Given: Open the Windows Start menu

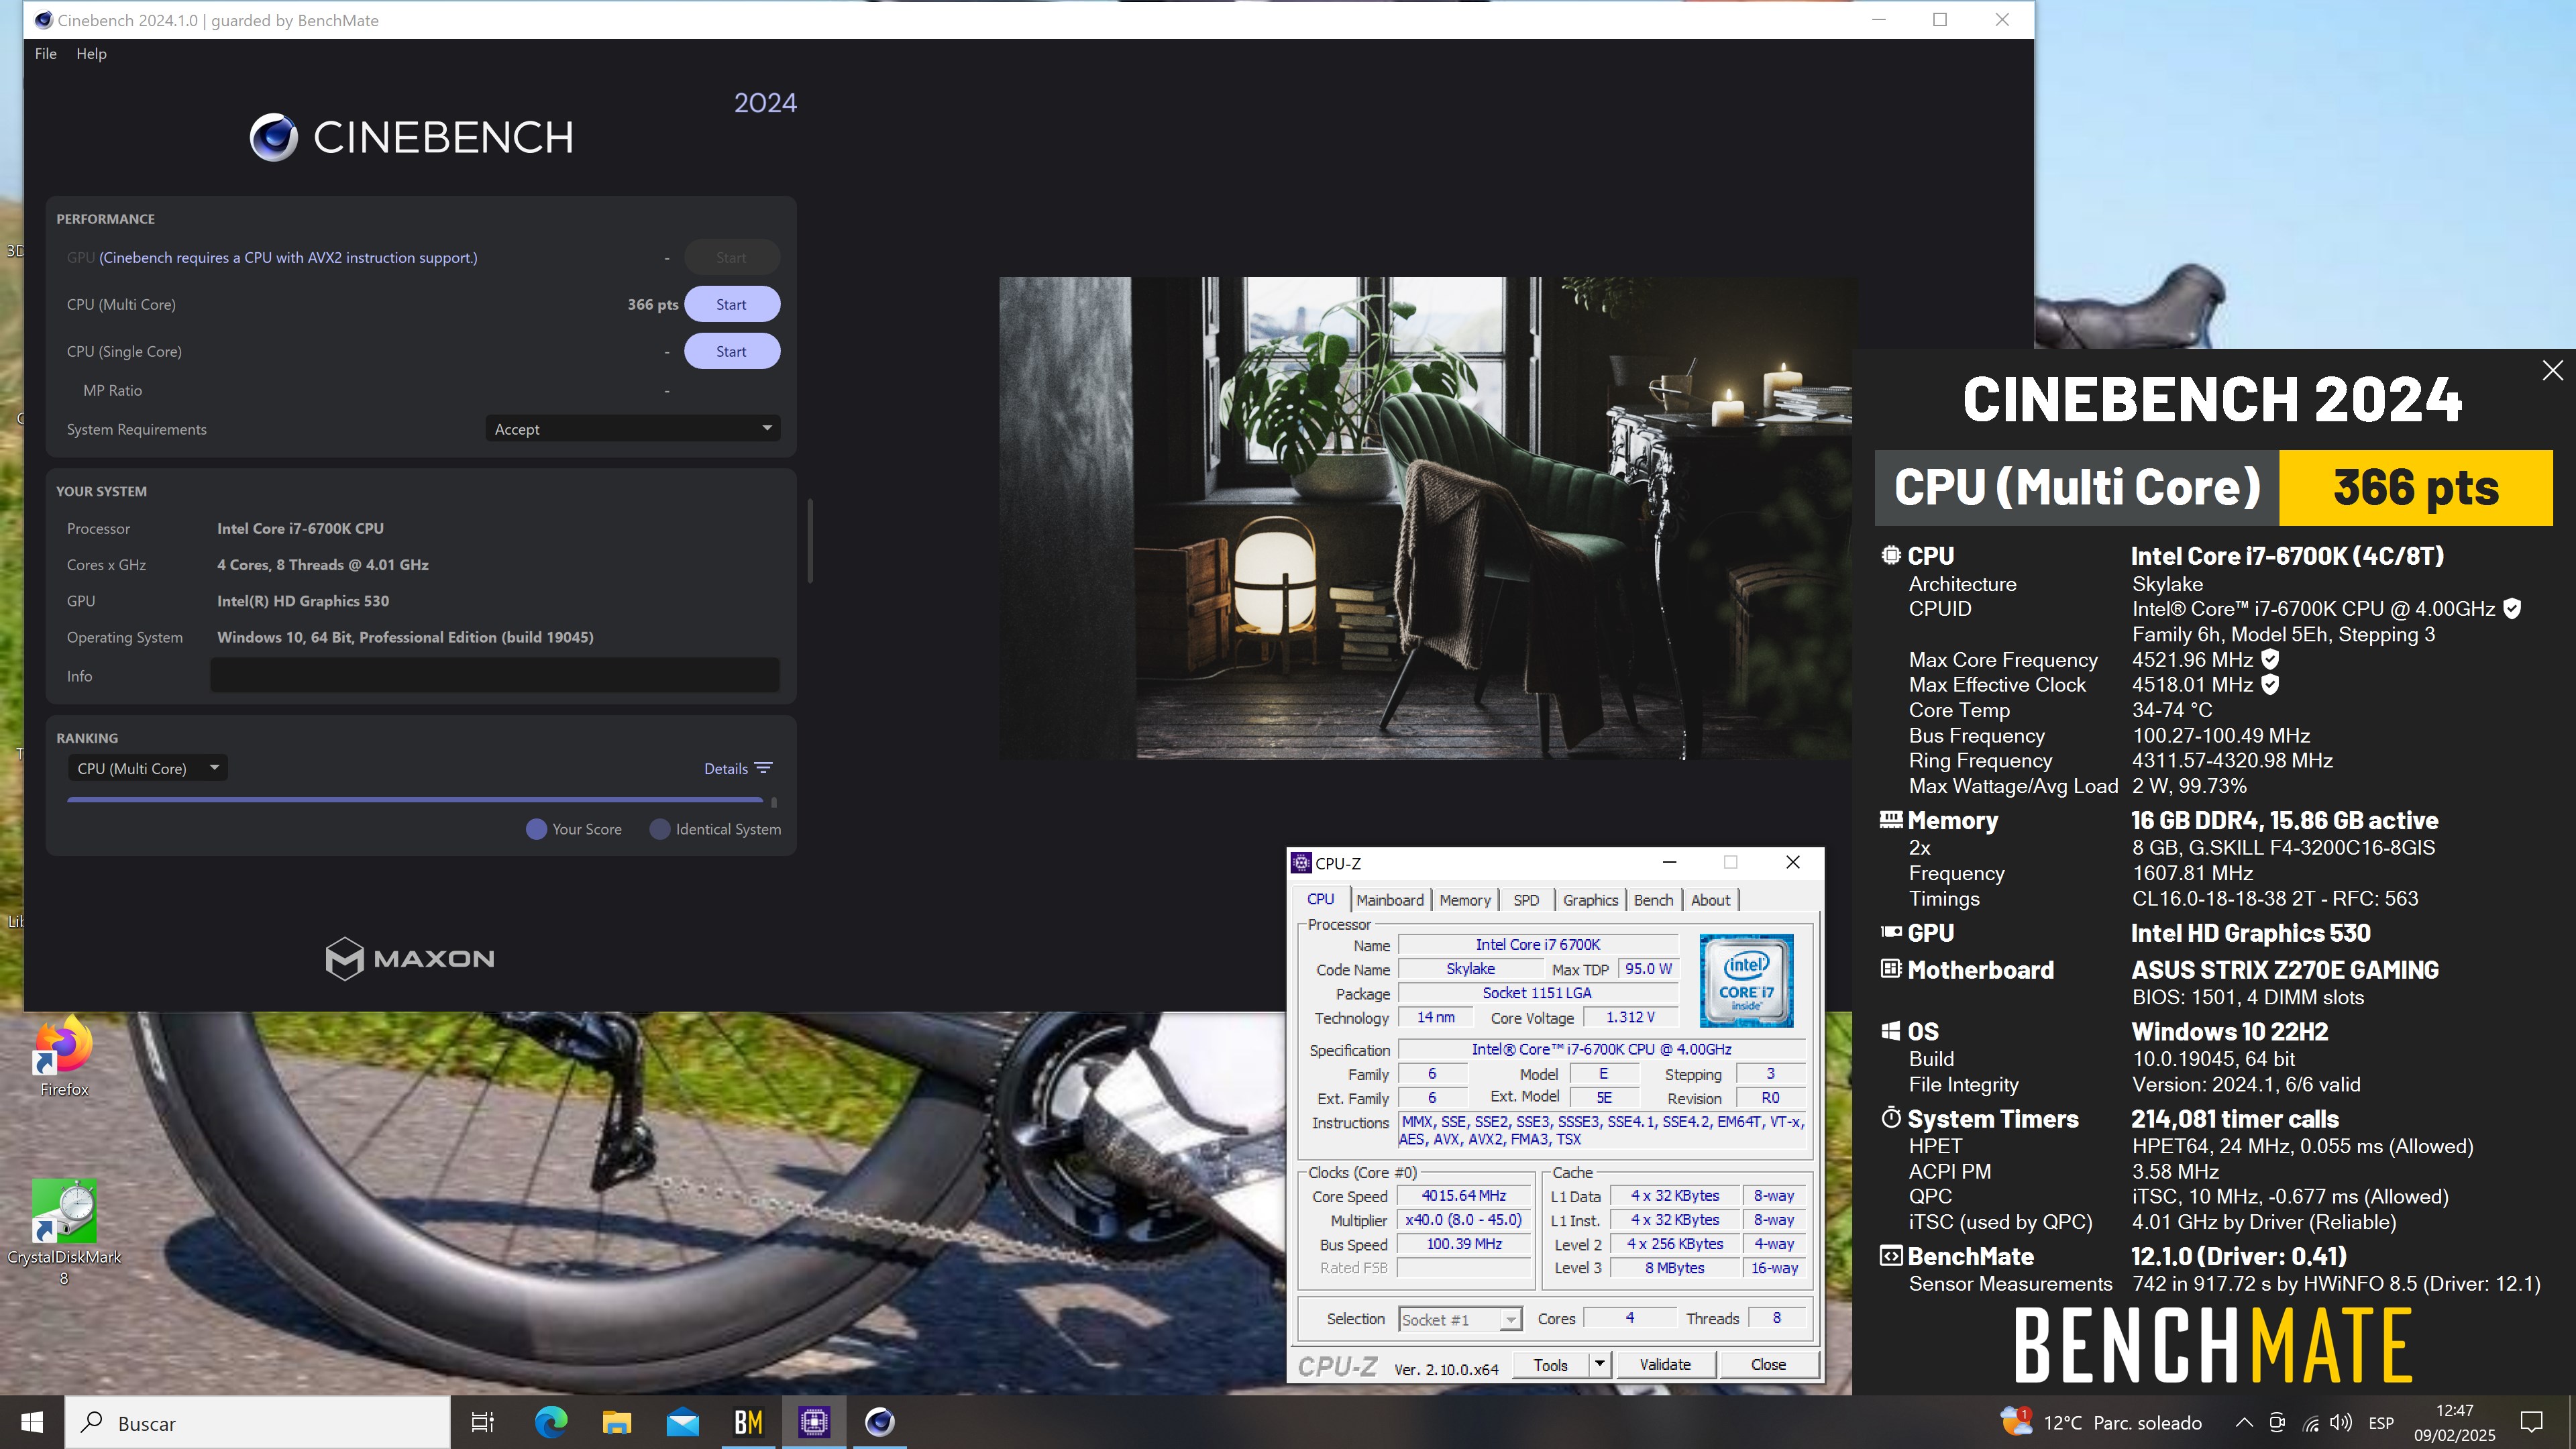Looking at the screenshot, I should pos(32,1422).
